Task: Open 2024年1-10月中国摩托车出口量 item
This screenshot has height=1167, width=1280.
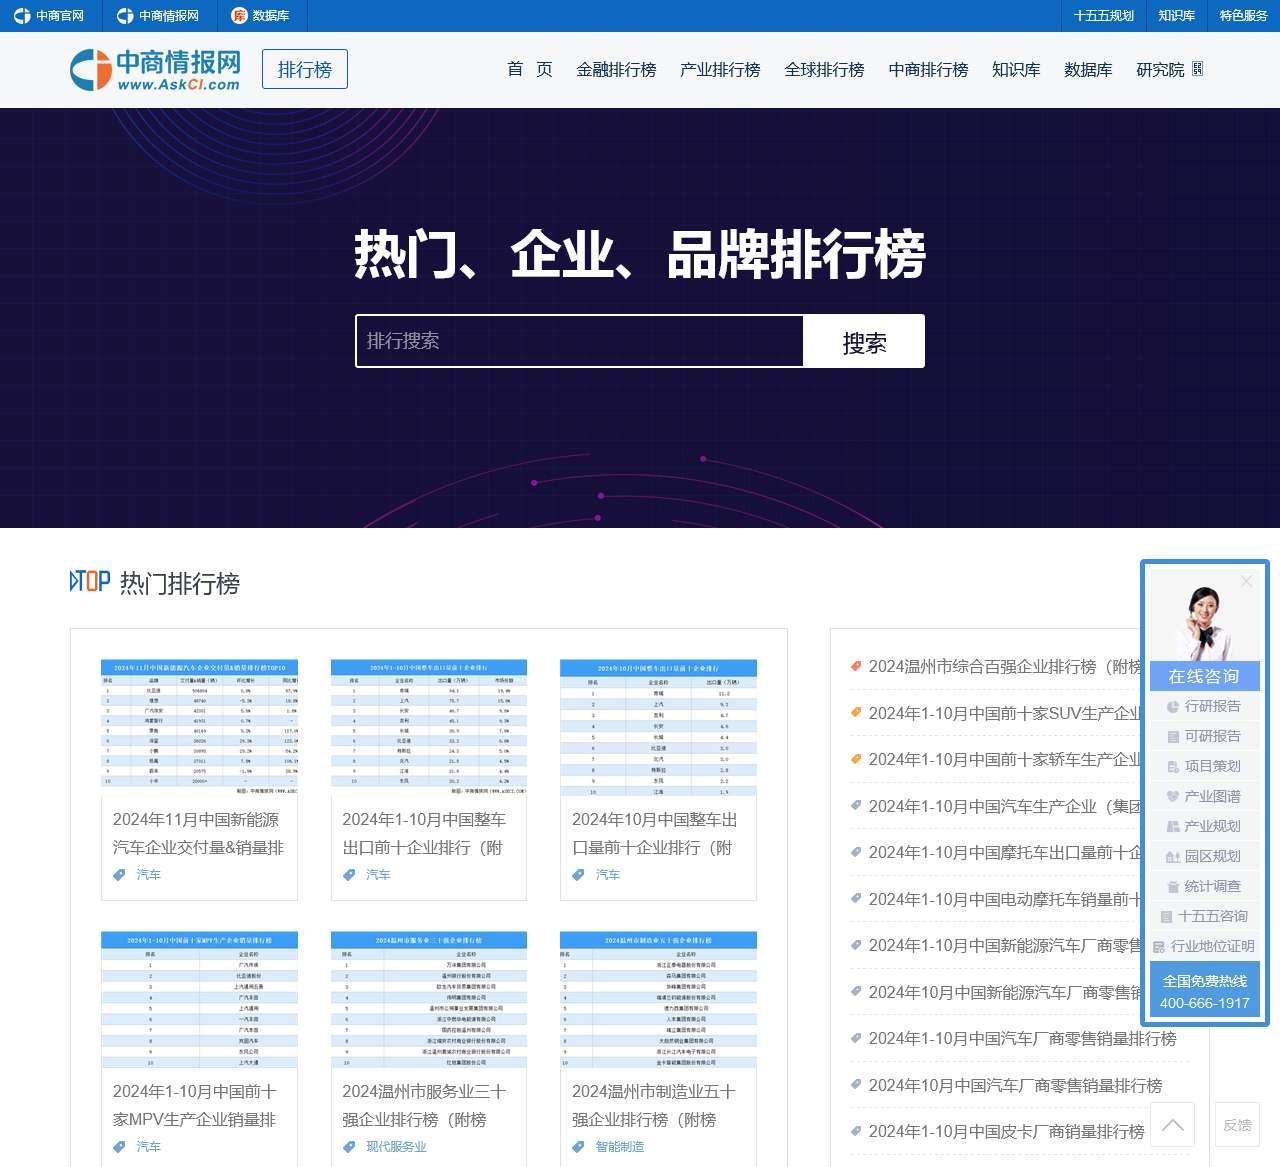Action: (x=1005, y=853)
